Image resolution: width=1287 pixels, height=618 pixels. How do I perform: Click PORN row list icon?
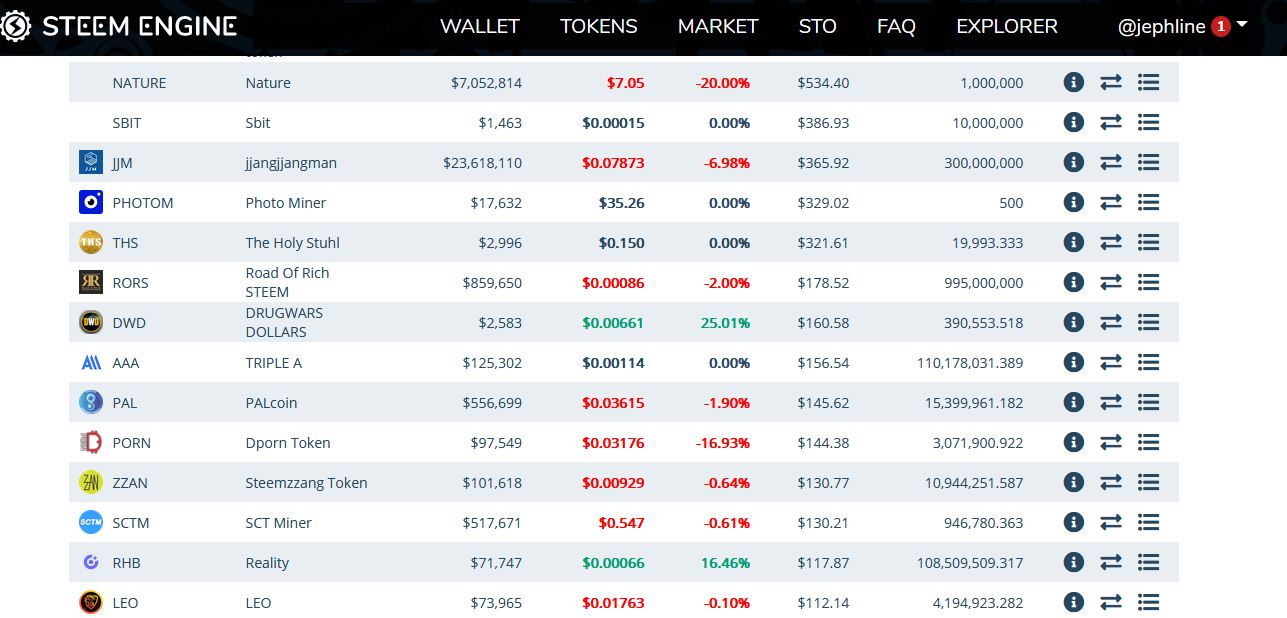pos(1148,442)
